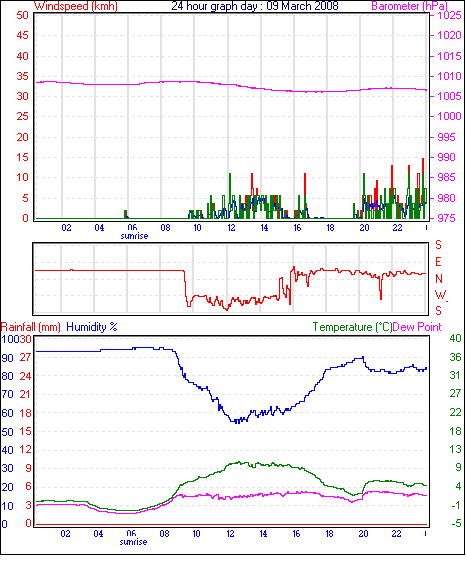Screen dimensions: 466x563
Task: Click the Barometer (hPa) axis title
Action: point(410,6)
